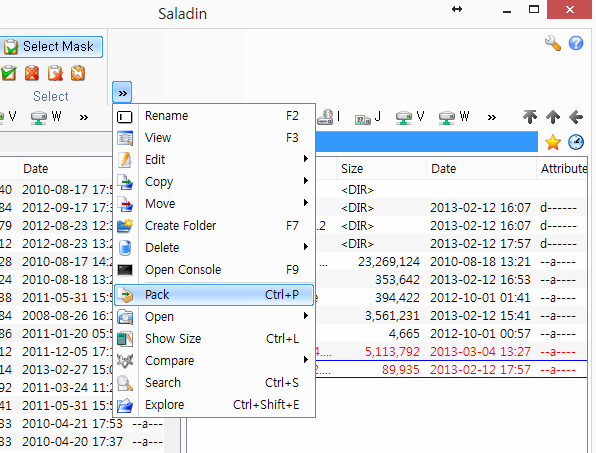This screenshot has height=453, width=596.
Task: Switch right pane to network drive V
Action: (410, 117)
